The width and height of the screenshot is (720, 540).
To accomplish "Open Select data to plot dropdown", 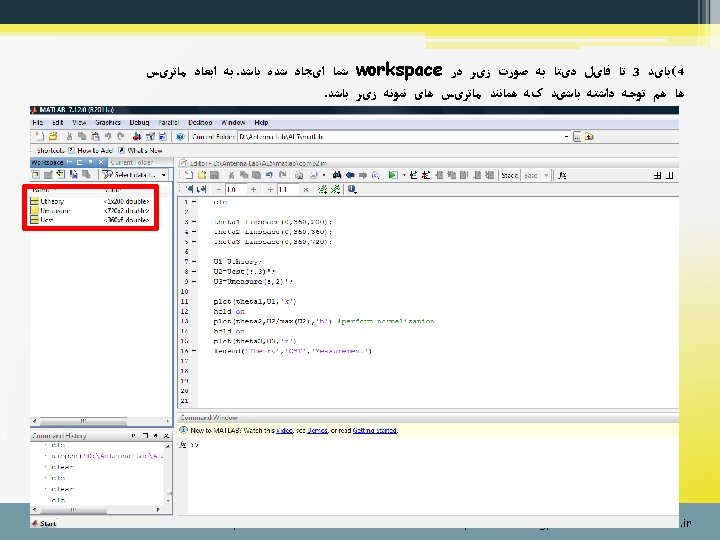I will point(134,174).
